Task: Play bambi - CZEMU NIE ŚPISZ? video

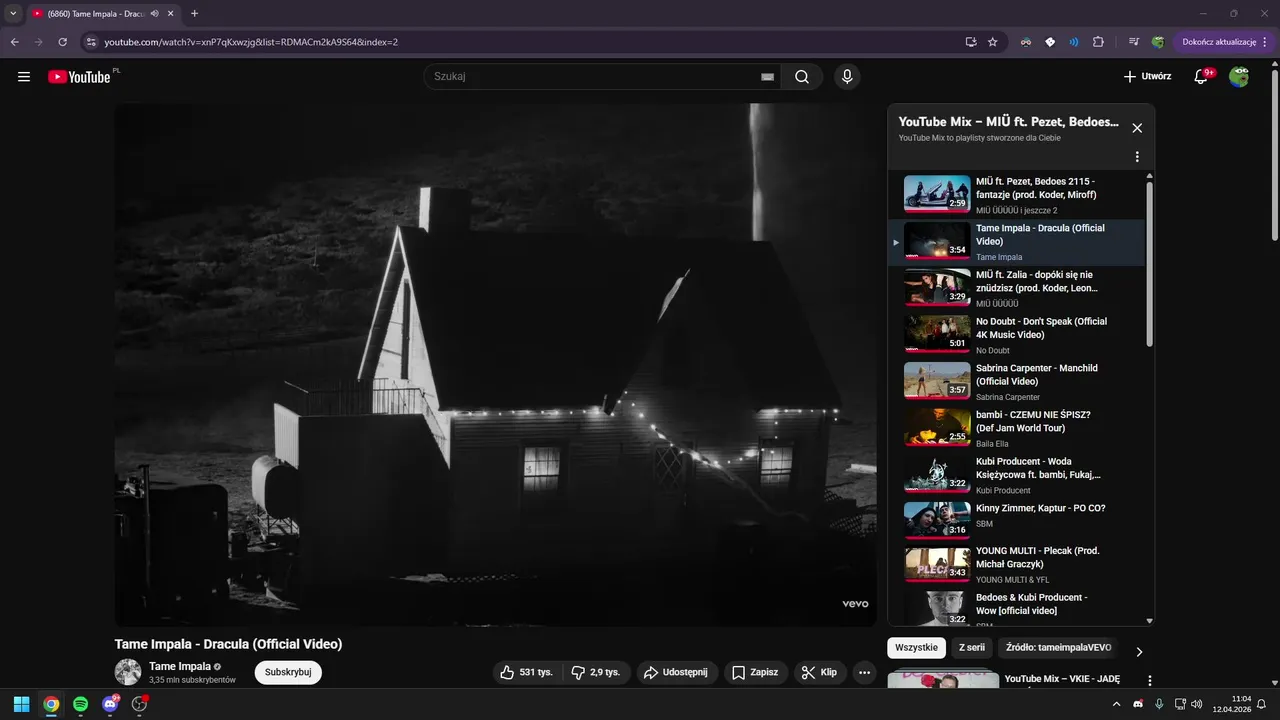Action: (x=1016, y=428)
